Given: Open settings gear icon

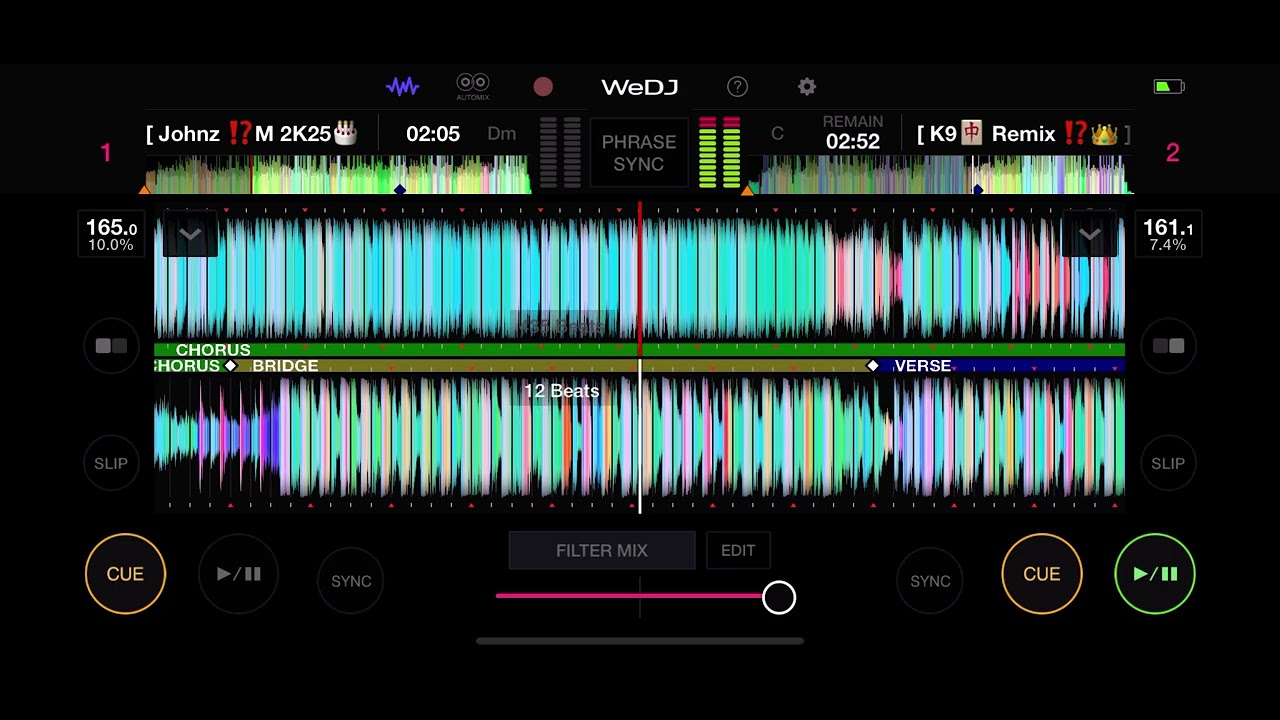Looking at the screenshot, I should (x=807, y=87).
